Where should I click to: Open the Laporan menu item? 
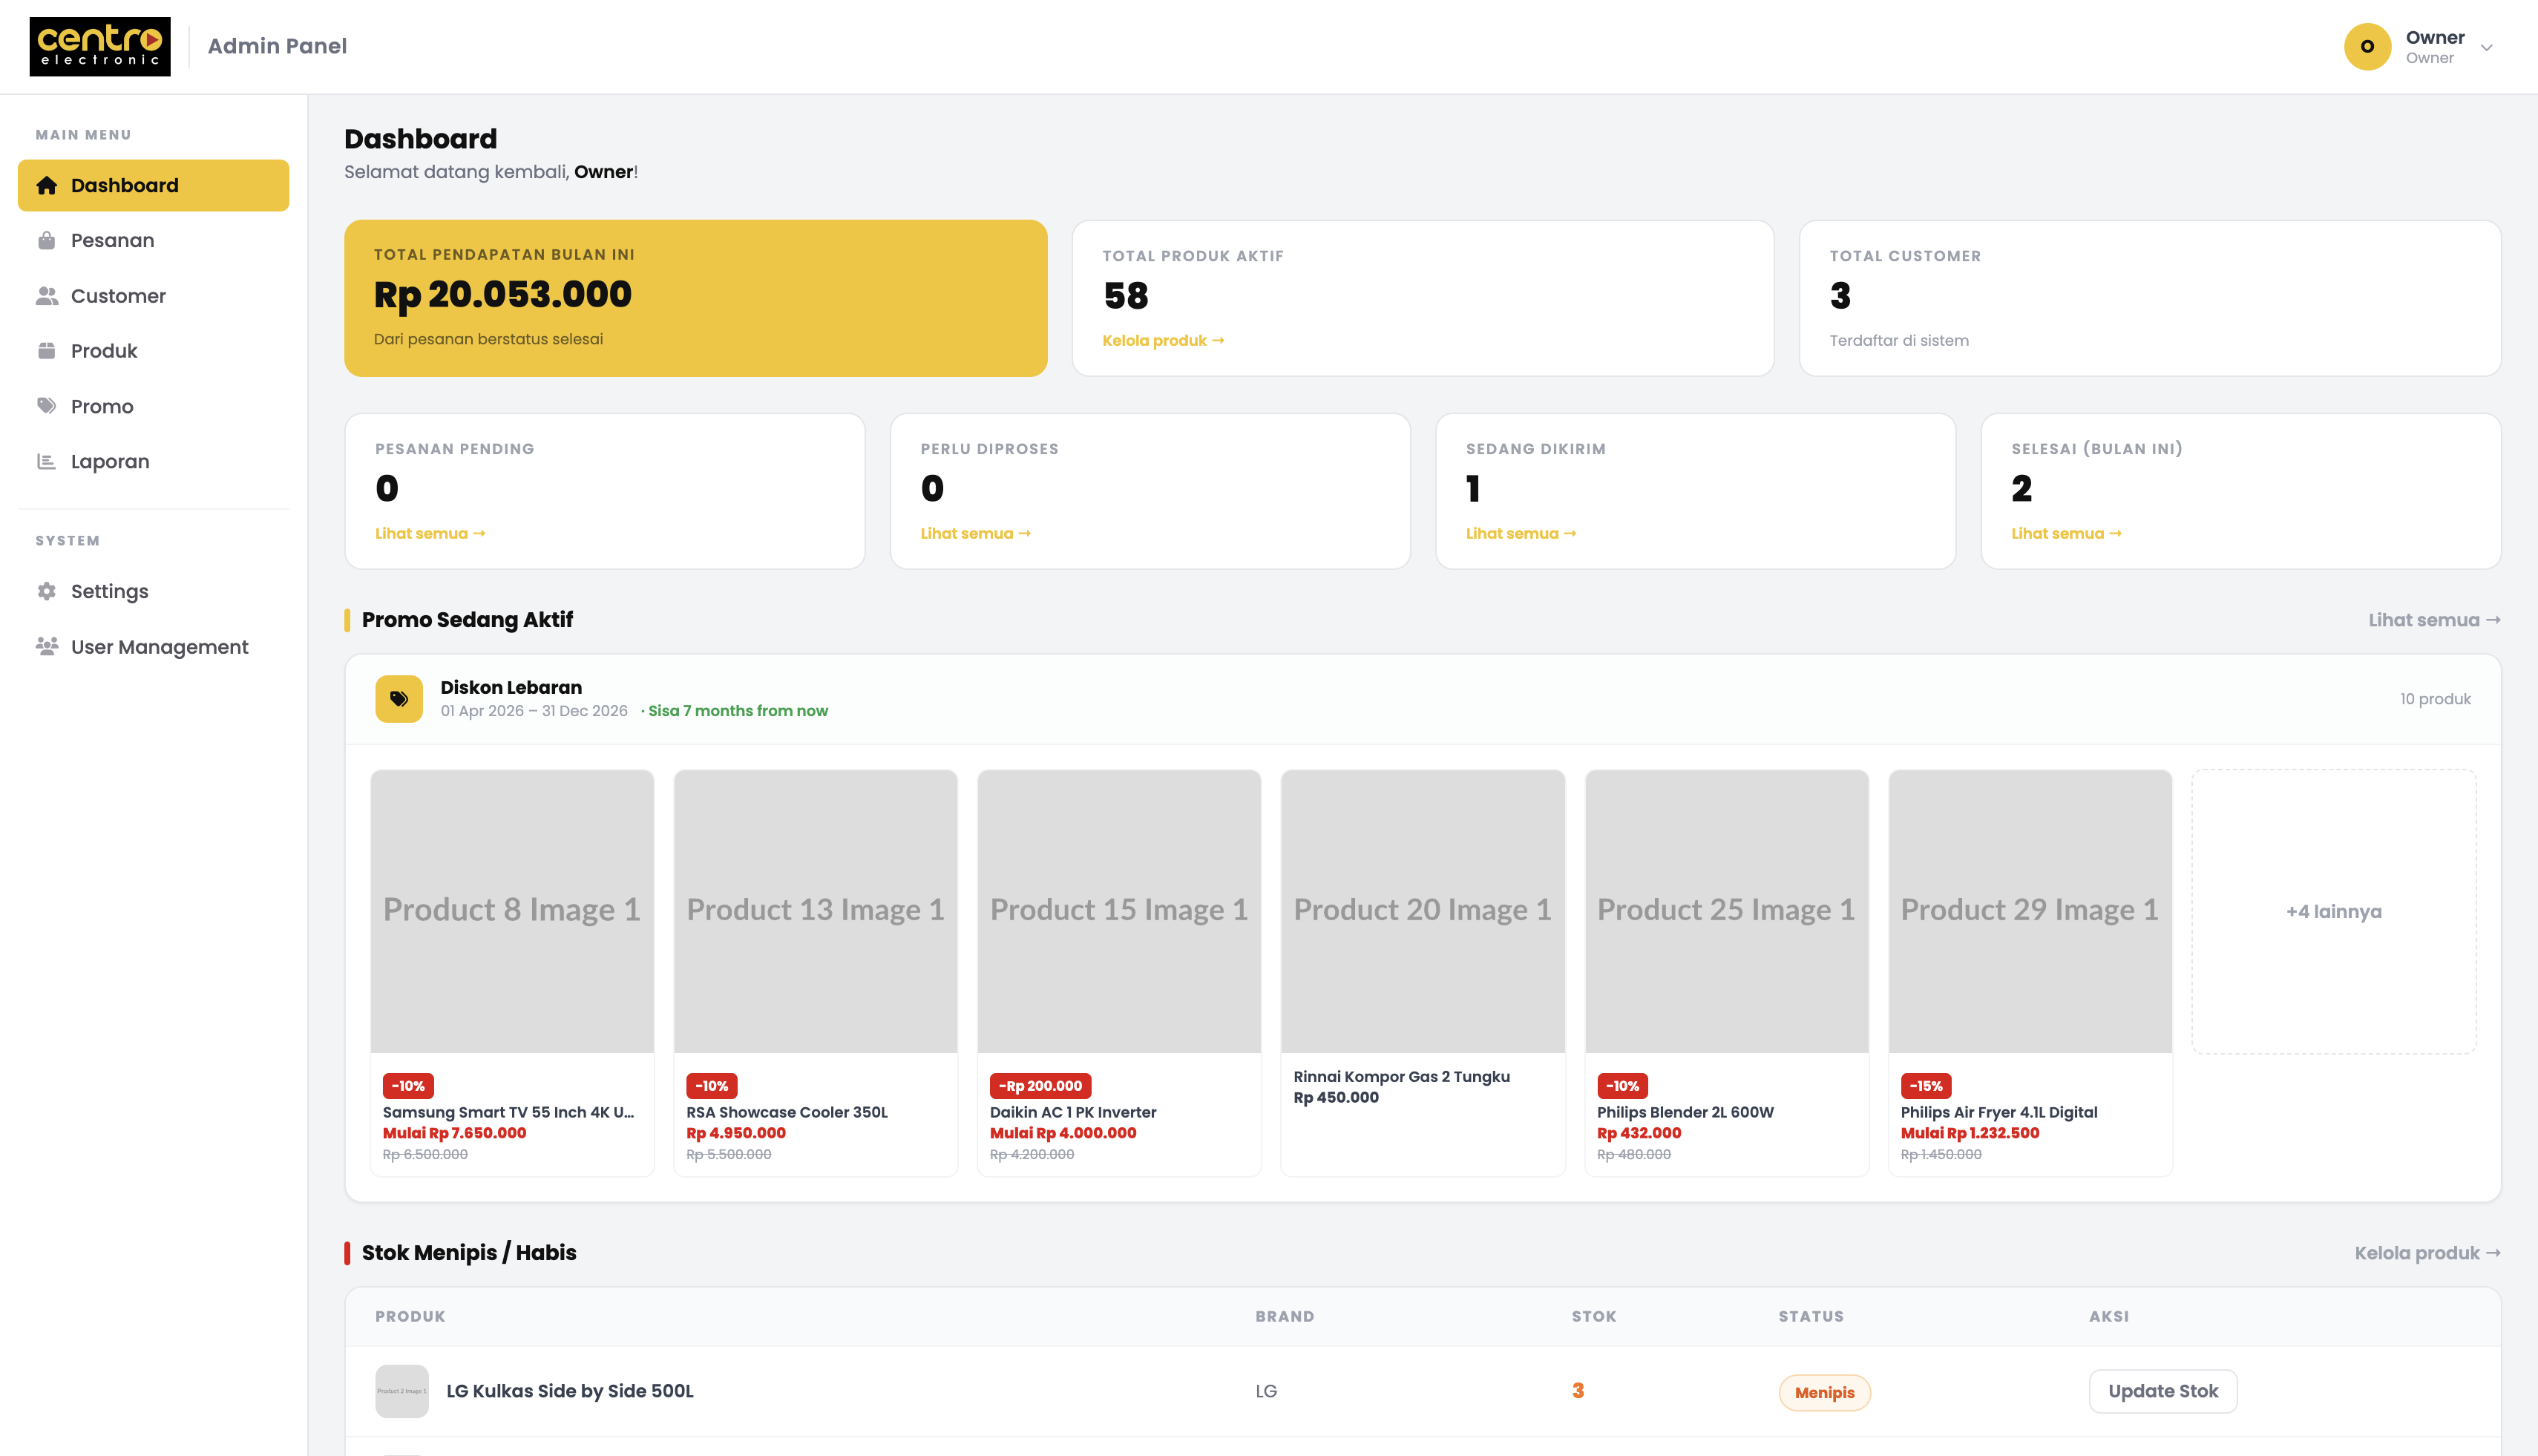coord(153,461)
